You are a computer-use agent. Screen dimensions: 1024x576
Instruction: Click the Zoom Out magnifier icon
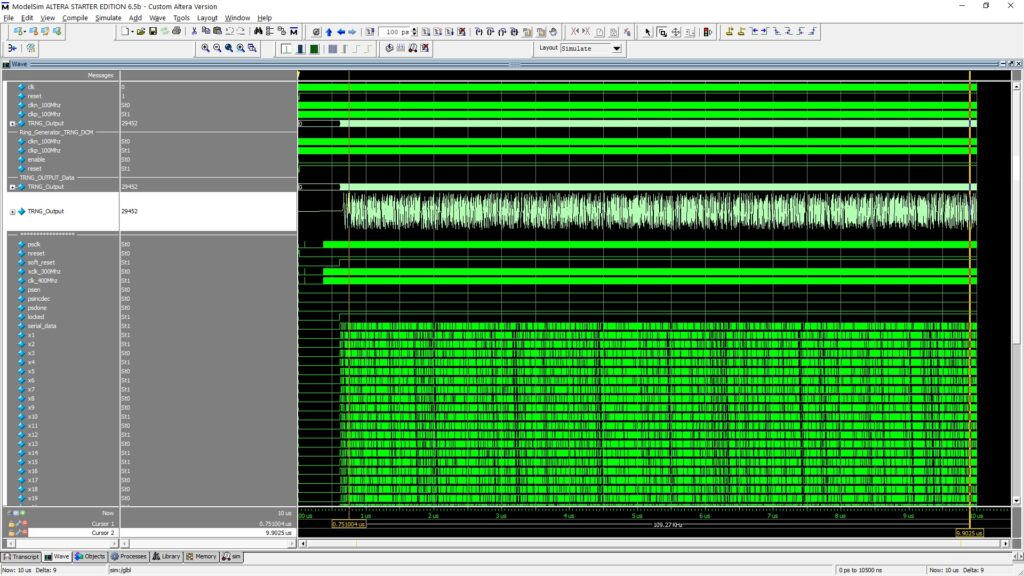point(217,48)
